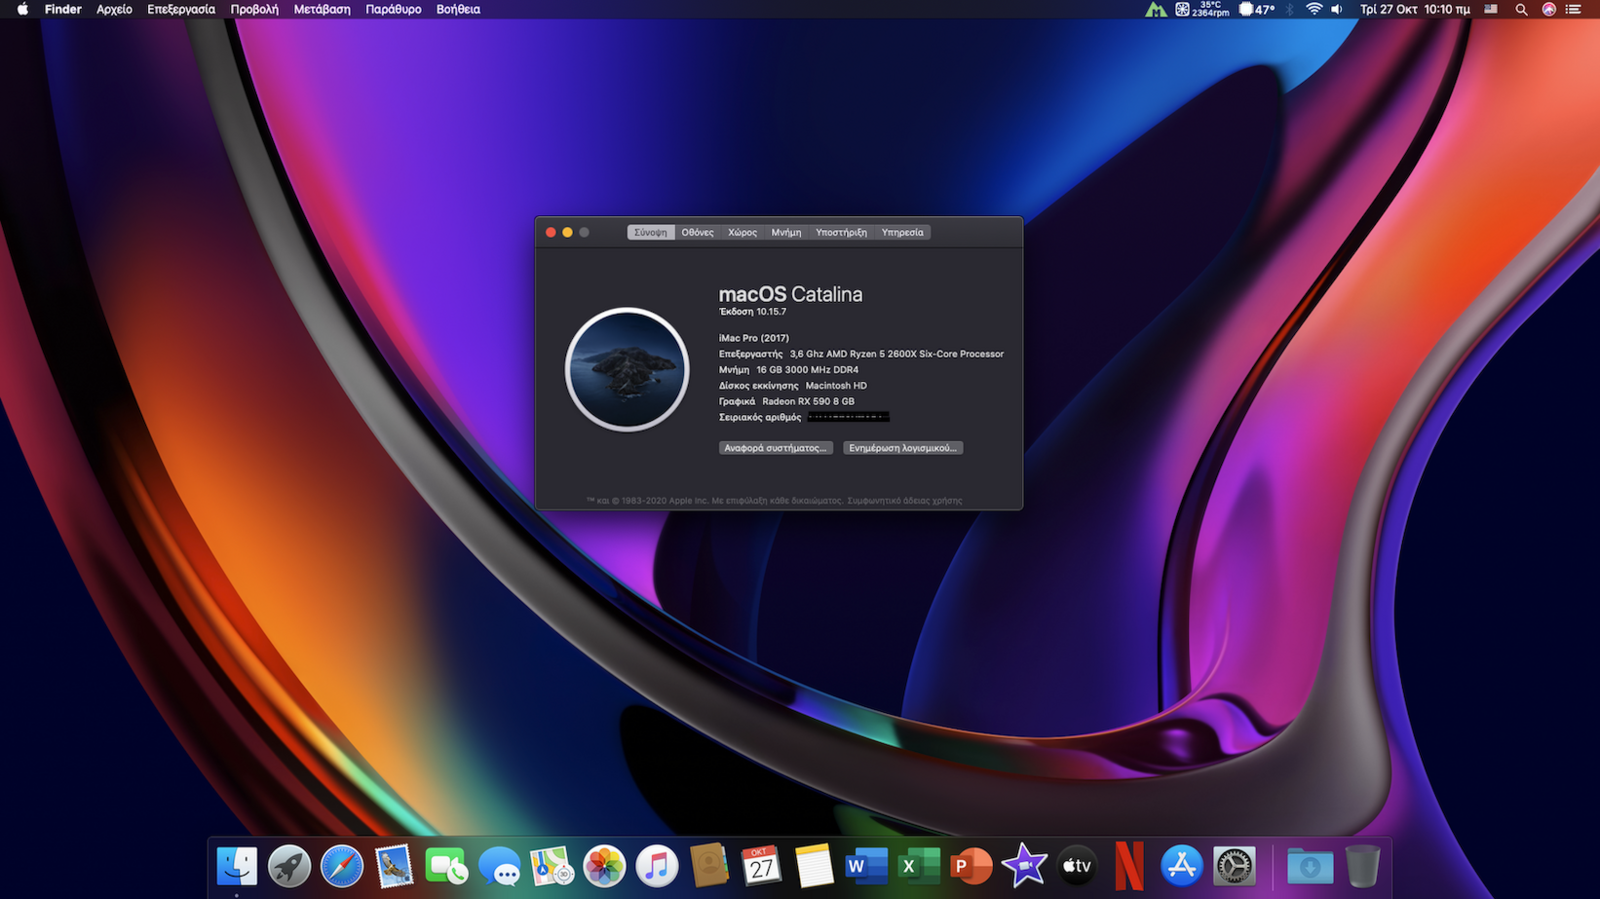Open Finder from the dock
Screen dimensions: 1600x899
click(237, 866)
